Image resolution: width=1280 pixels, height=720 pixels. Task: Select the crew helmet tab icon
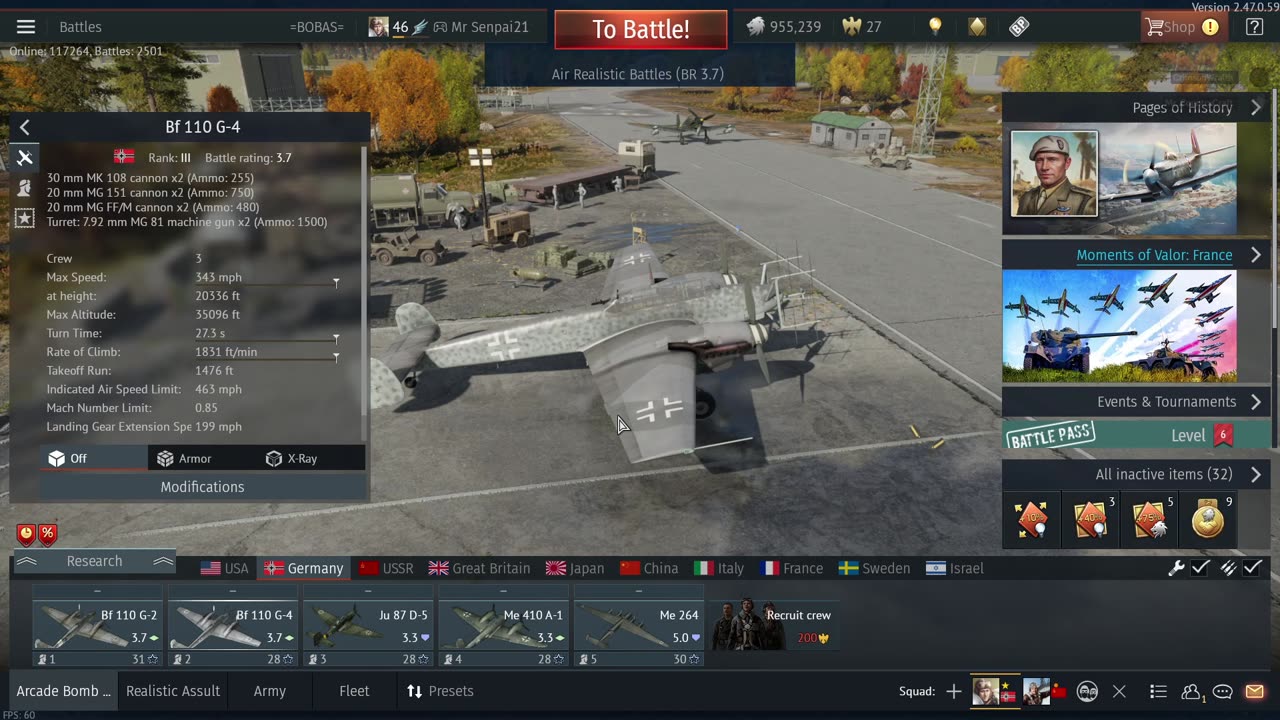coord(25,188)
